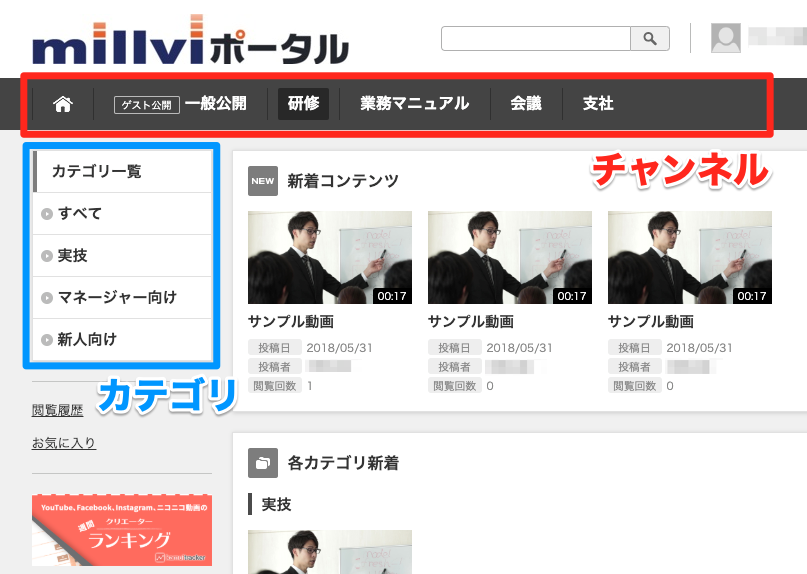Image resolution: width=807 pixels, height=574 pixels.
Task: Switch to the 会議 channel
Action: [x=526, y=103]
